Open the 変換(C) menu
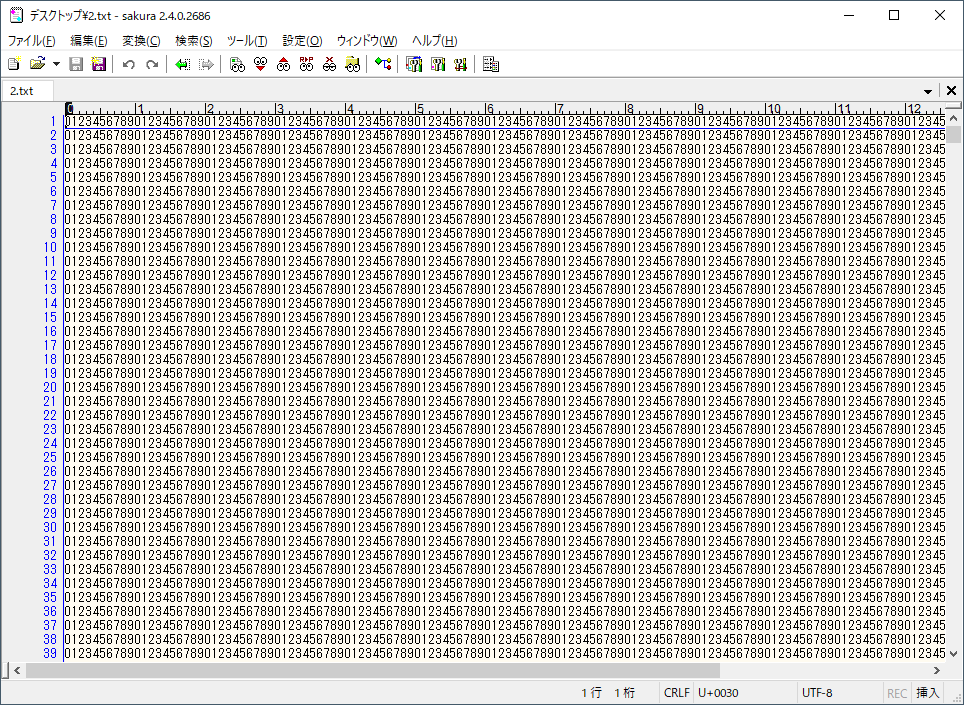Screen dimensions: 964x705 [141, 41]
